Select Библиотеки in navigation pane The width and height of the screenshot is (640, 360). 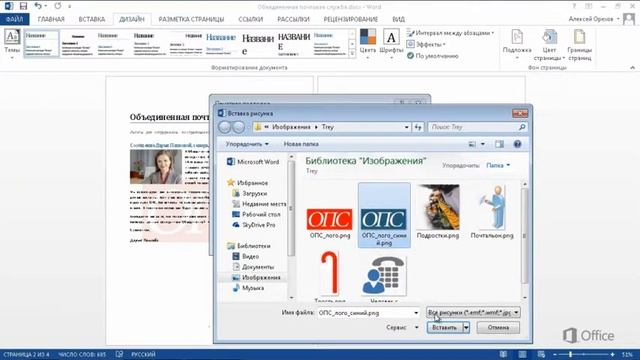pyautogui.click(x=249, y=246)
